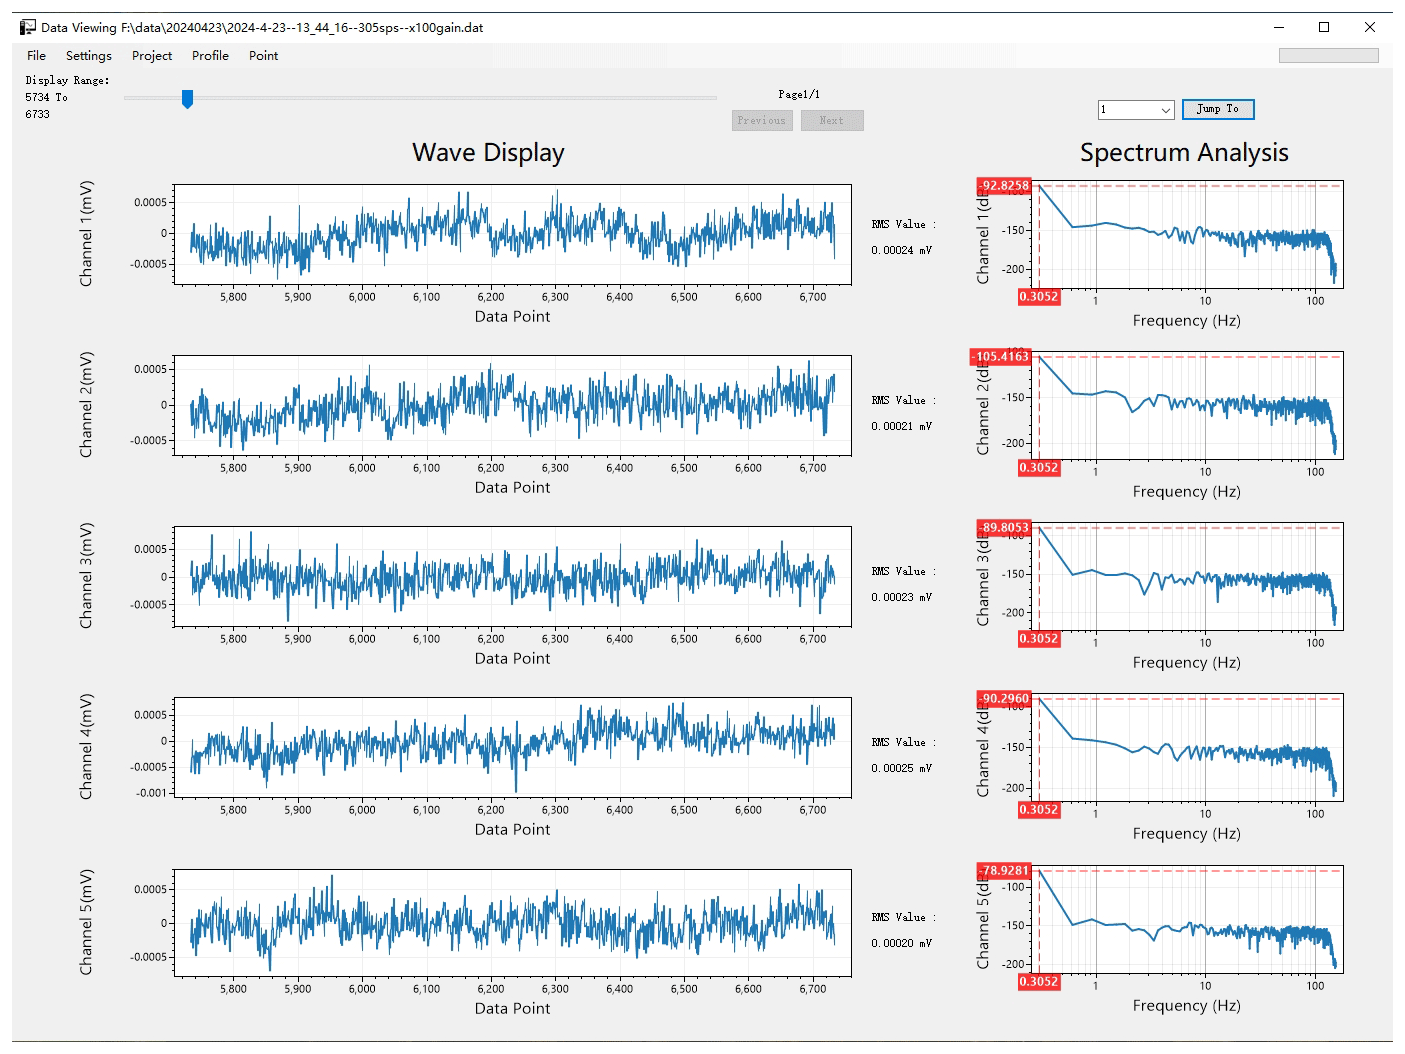
Task: Open the Point menu
Action: coord(263,56)
